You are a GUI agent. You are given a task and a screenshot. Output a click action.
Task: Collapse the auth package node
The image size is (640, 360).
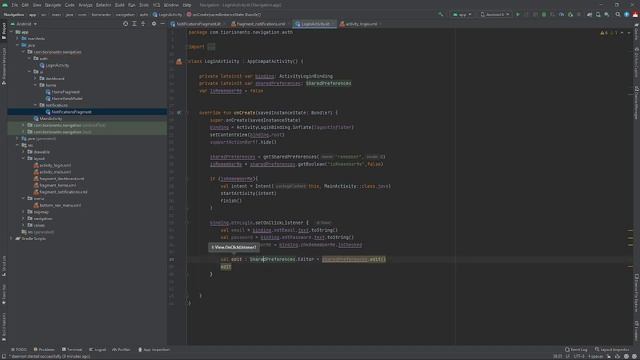pyautogui.click(x=29, y=58)
